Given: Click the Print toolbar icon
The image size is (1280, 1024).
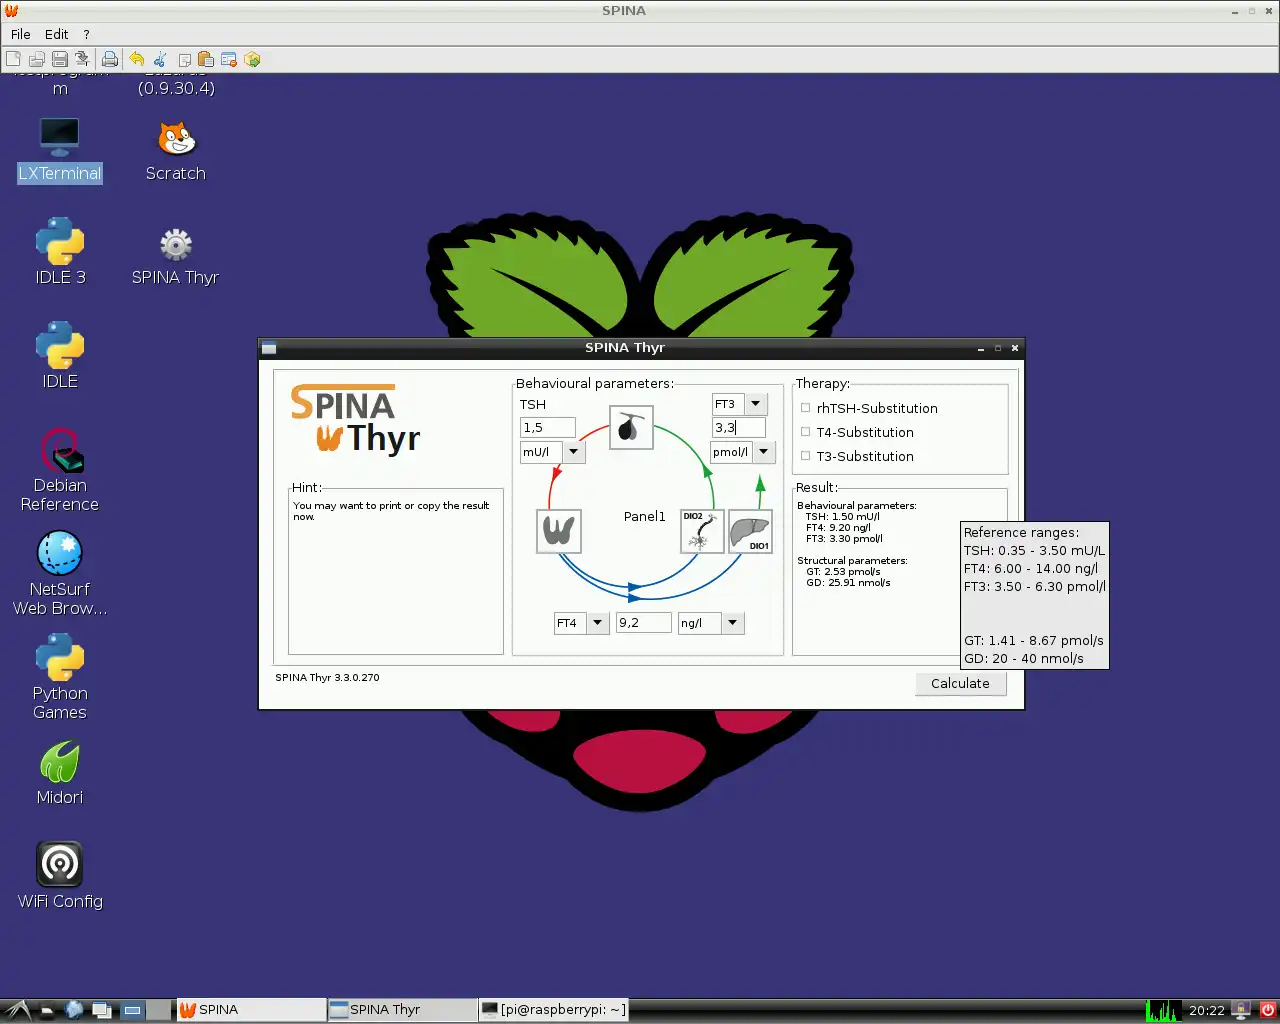Looking at the screenshot, I should (110, 59).
